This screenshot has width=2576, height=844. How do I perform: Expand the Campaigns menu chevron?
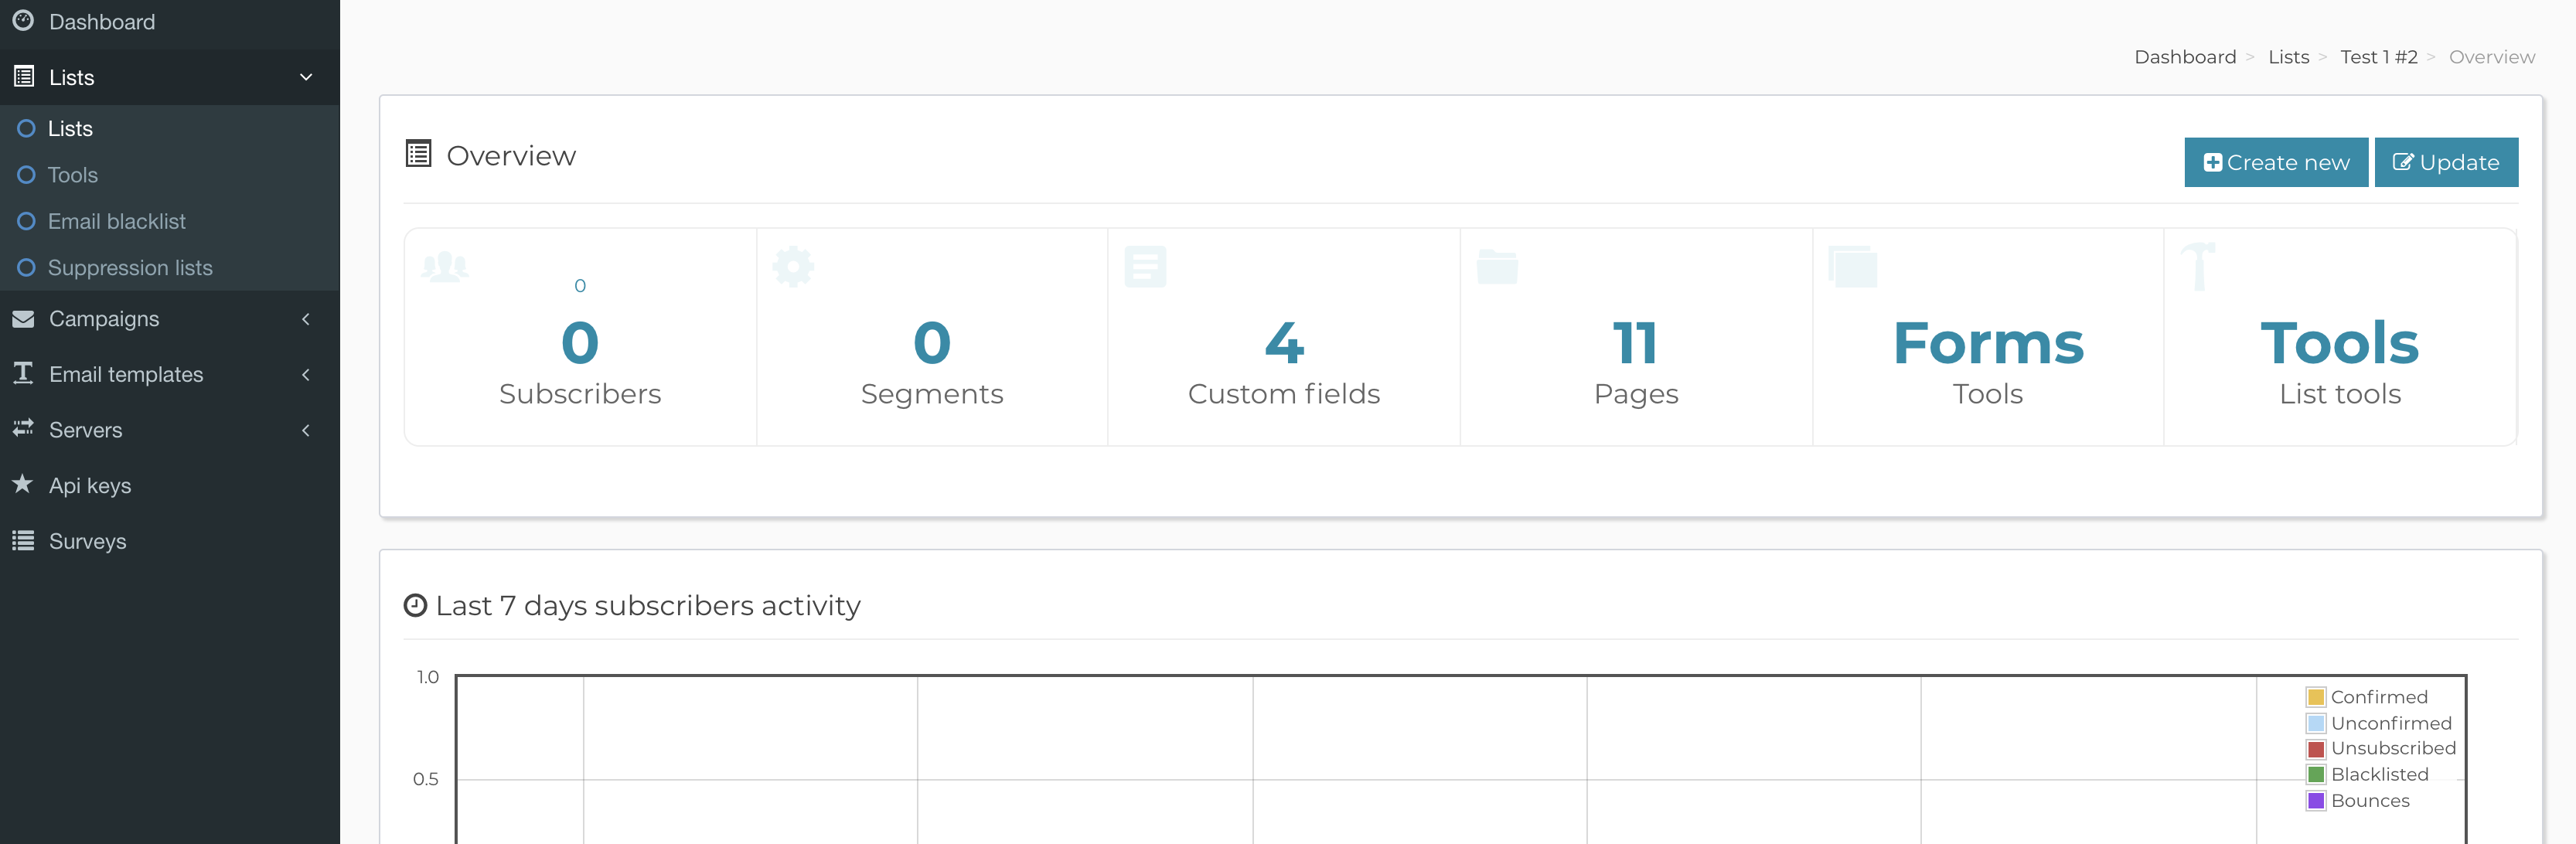pyautogui.click(x=306, y=319)
